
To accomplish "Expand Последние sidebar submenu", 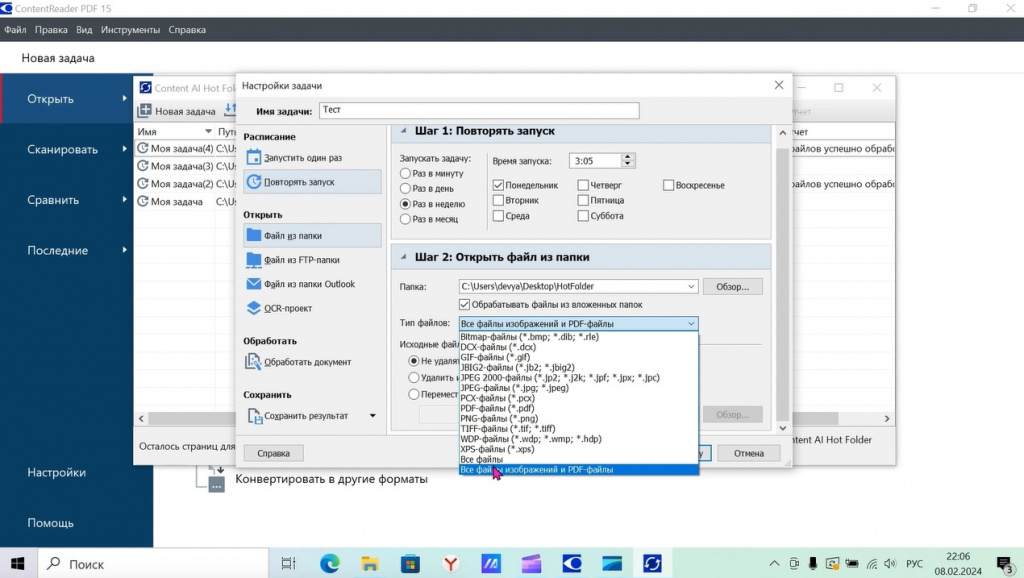I will click(x=124, y=249).
